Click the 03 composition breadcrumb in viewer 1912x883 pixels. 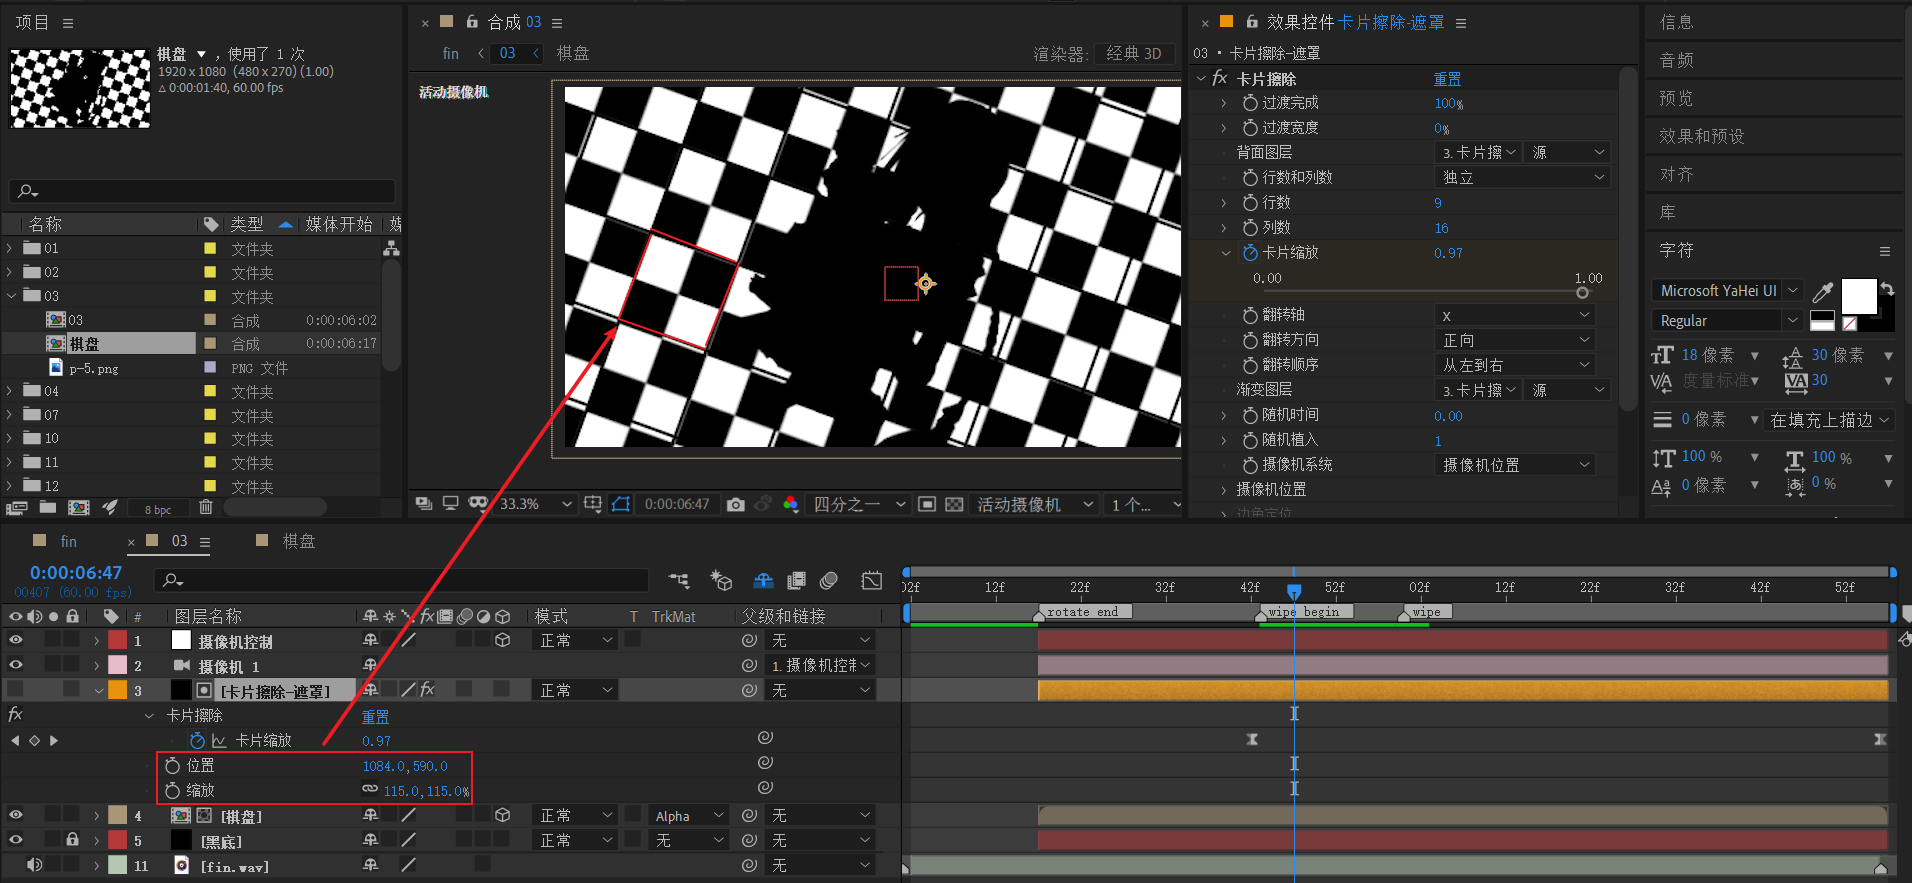pos(508,53)
